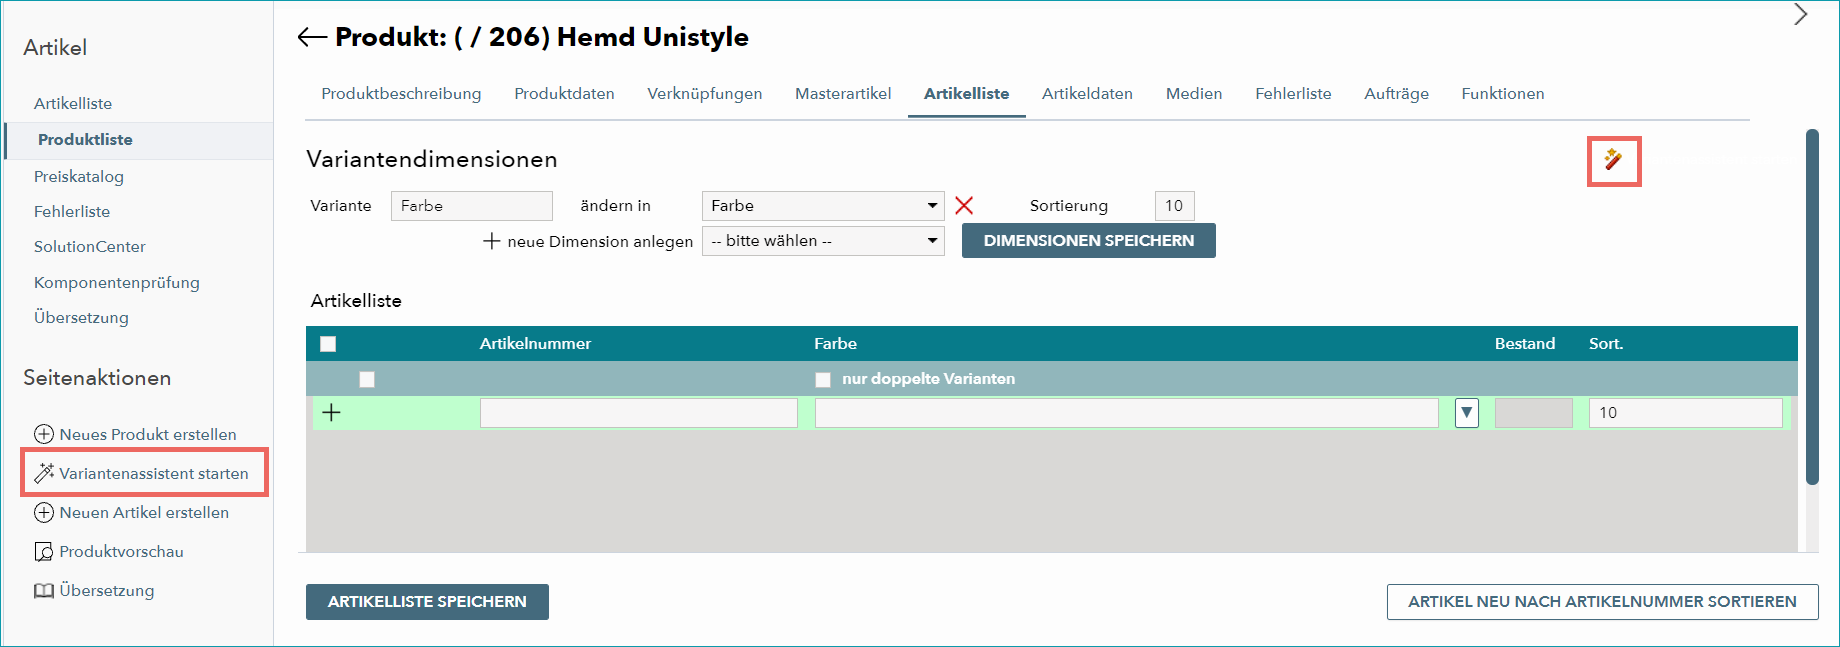Click the greyed Bestand field in new row
Screen dimensions: 1840x647
pyautogui.click(x=1534, y=413)
